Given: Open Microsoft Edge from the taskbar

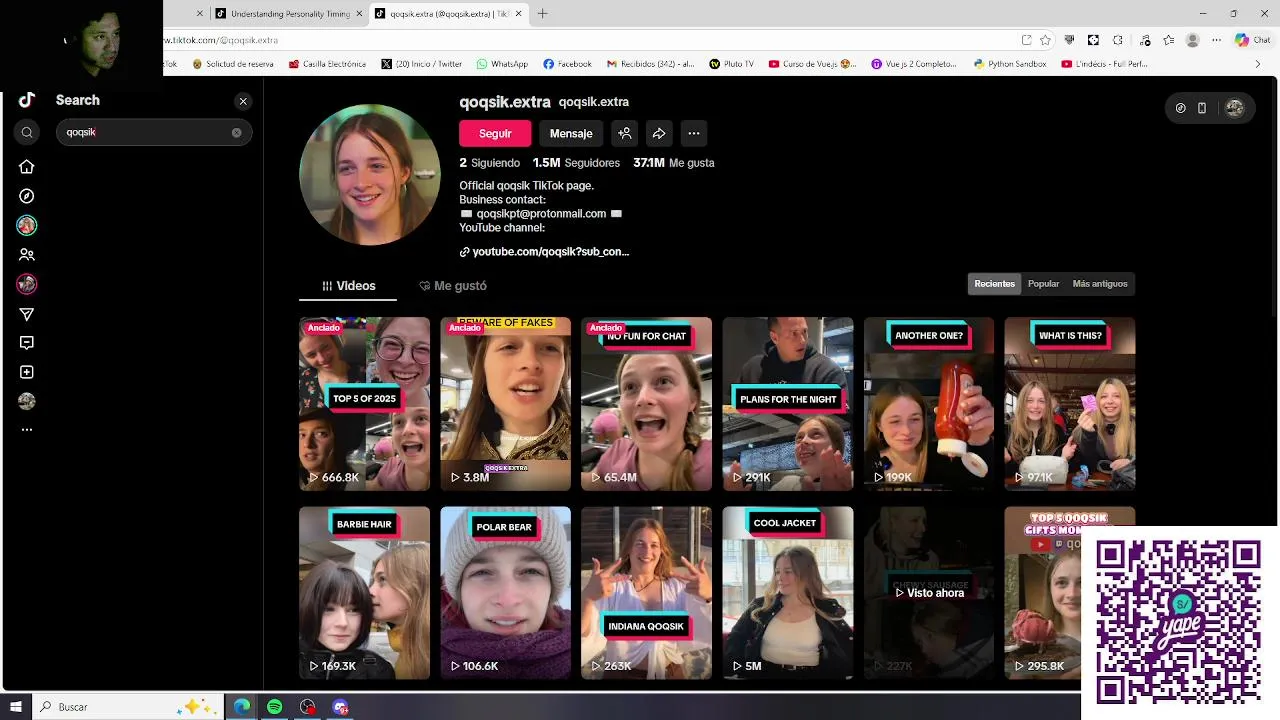Looking at the screenshot, I should pyautogui.click(x=242, y=707).
